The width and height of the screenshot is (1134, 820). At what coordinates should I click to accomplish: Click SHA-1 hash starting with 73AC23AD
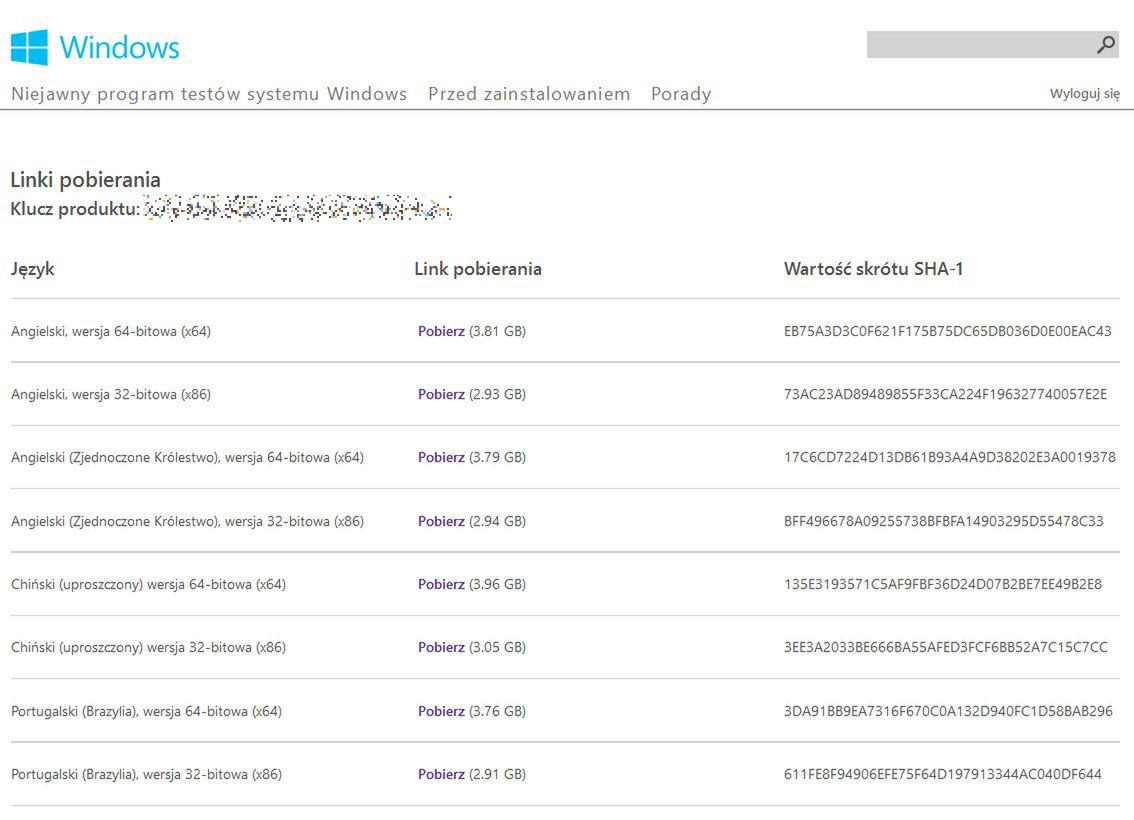945,394
